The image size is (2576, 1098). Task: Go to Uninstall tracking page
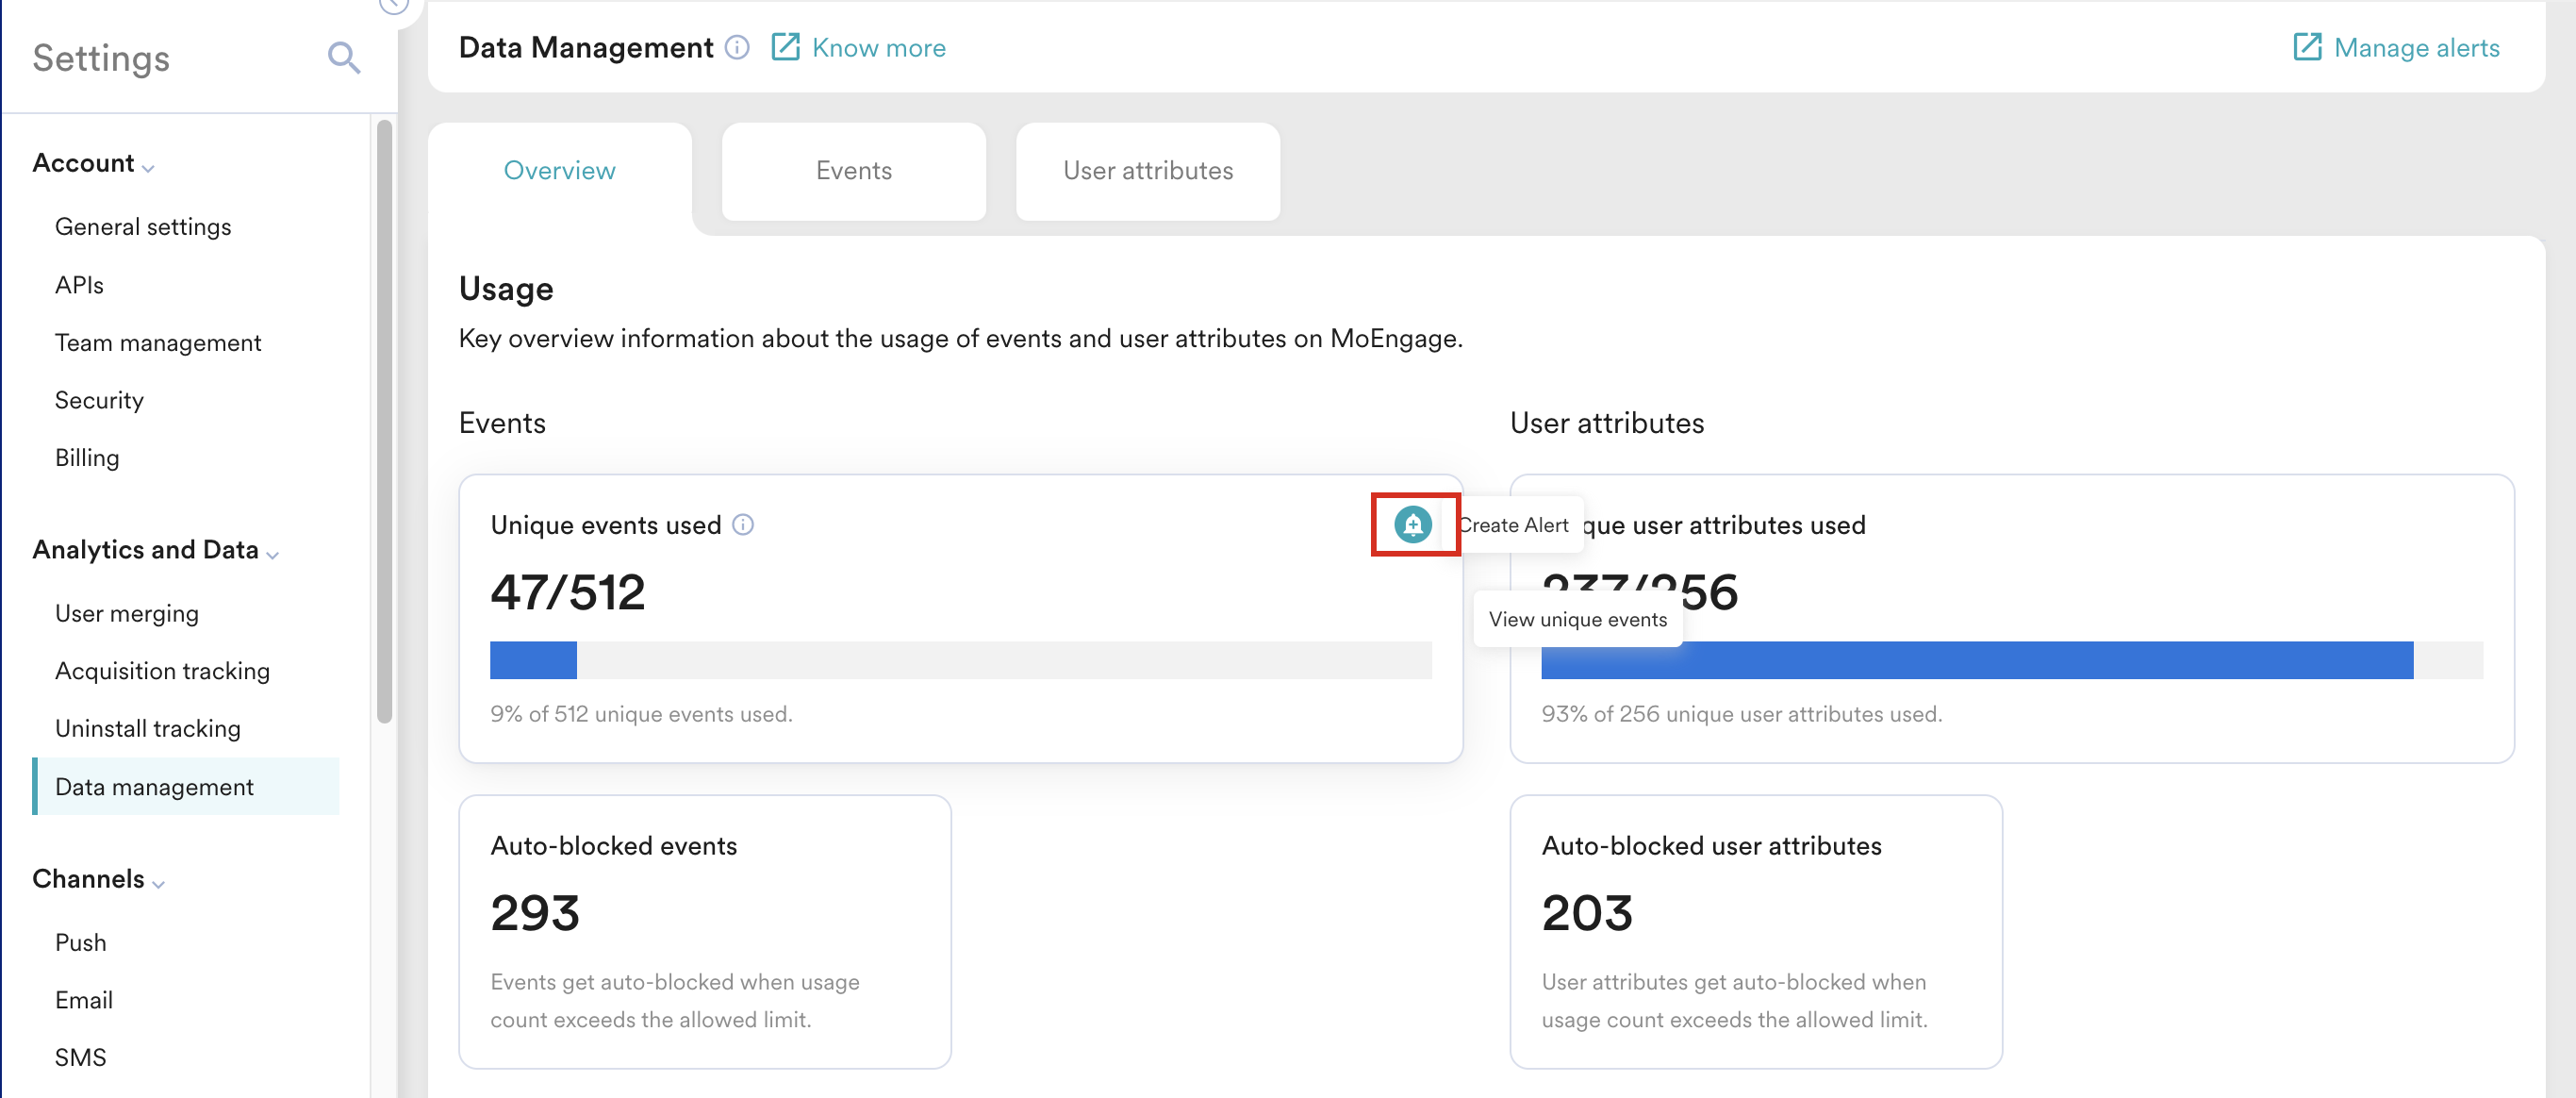(148, 728)
